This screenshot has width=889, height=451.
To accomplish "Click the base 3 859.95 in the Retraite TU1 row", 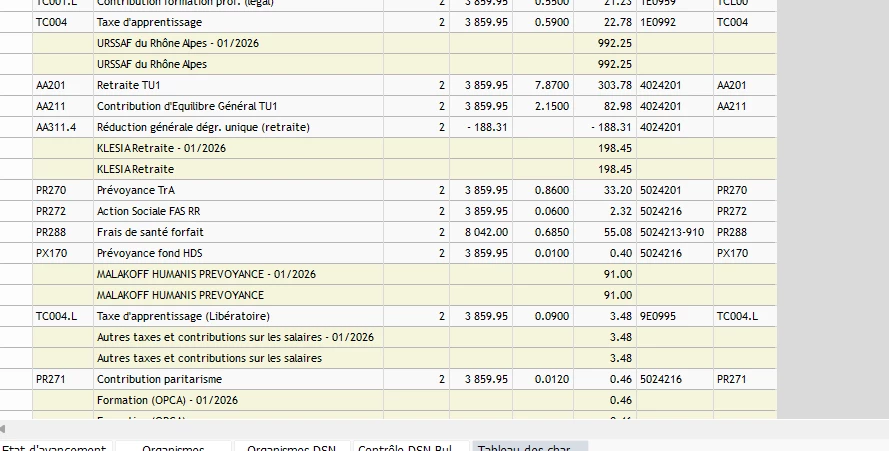I will pos(481,85).
